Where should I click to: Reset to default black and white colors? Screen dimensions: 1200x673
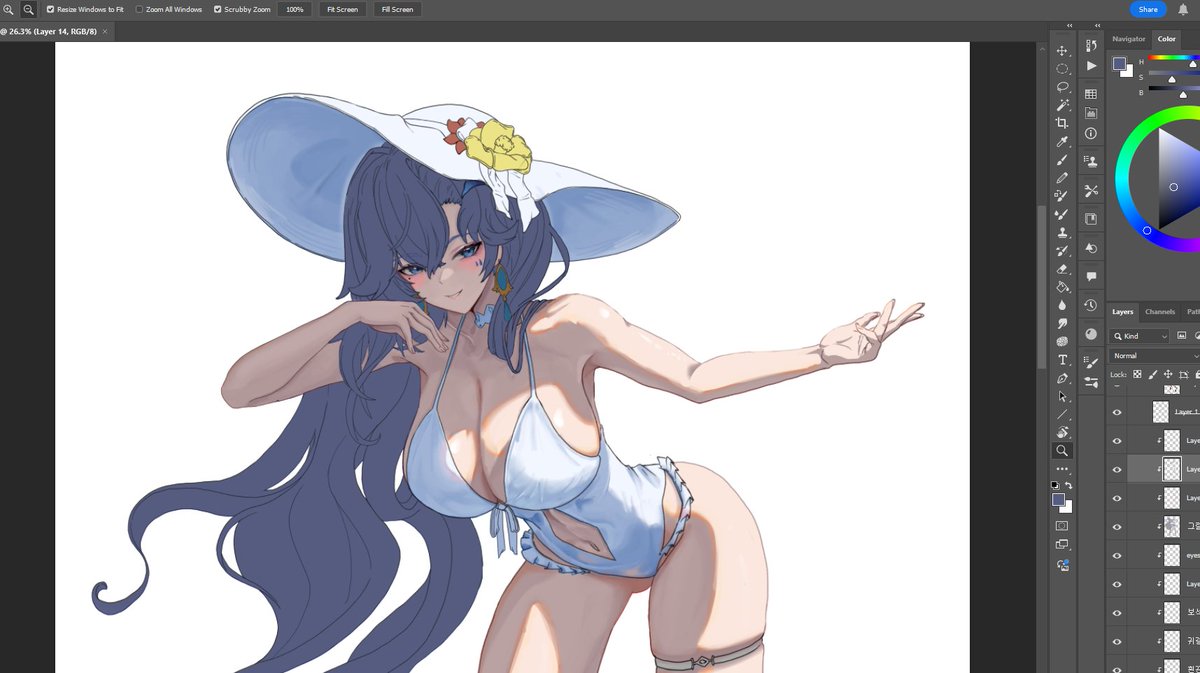click(x=1055, y=485)
